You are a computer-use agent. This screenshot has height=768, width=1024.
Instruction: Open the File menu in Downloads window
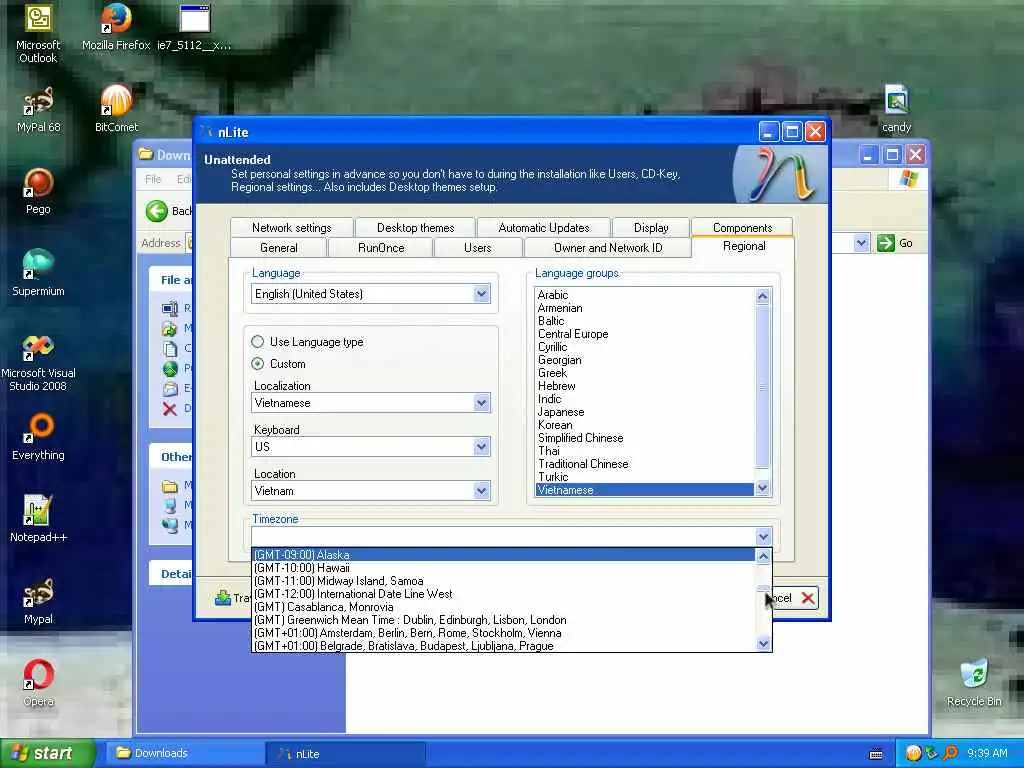pos(153,179)
